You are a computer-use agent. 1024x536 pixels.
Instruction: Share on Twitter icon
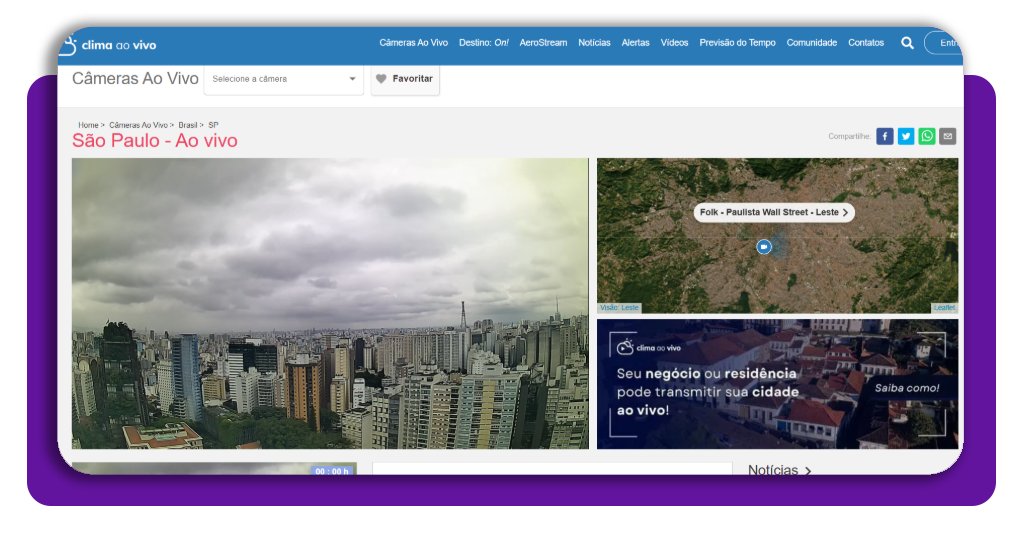(x=906, y=136)
